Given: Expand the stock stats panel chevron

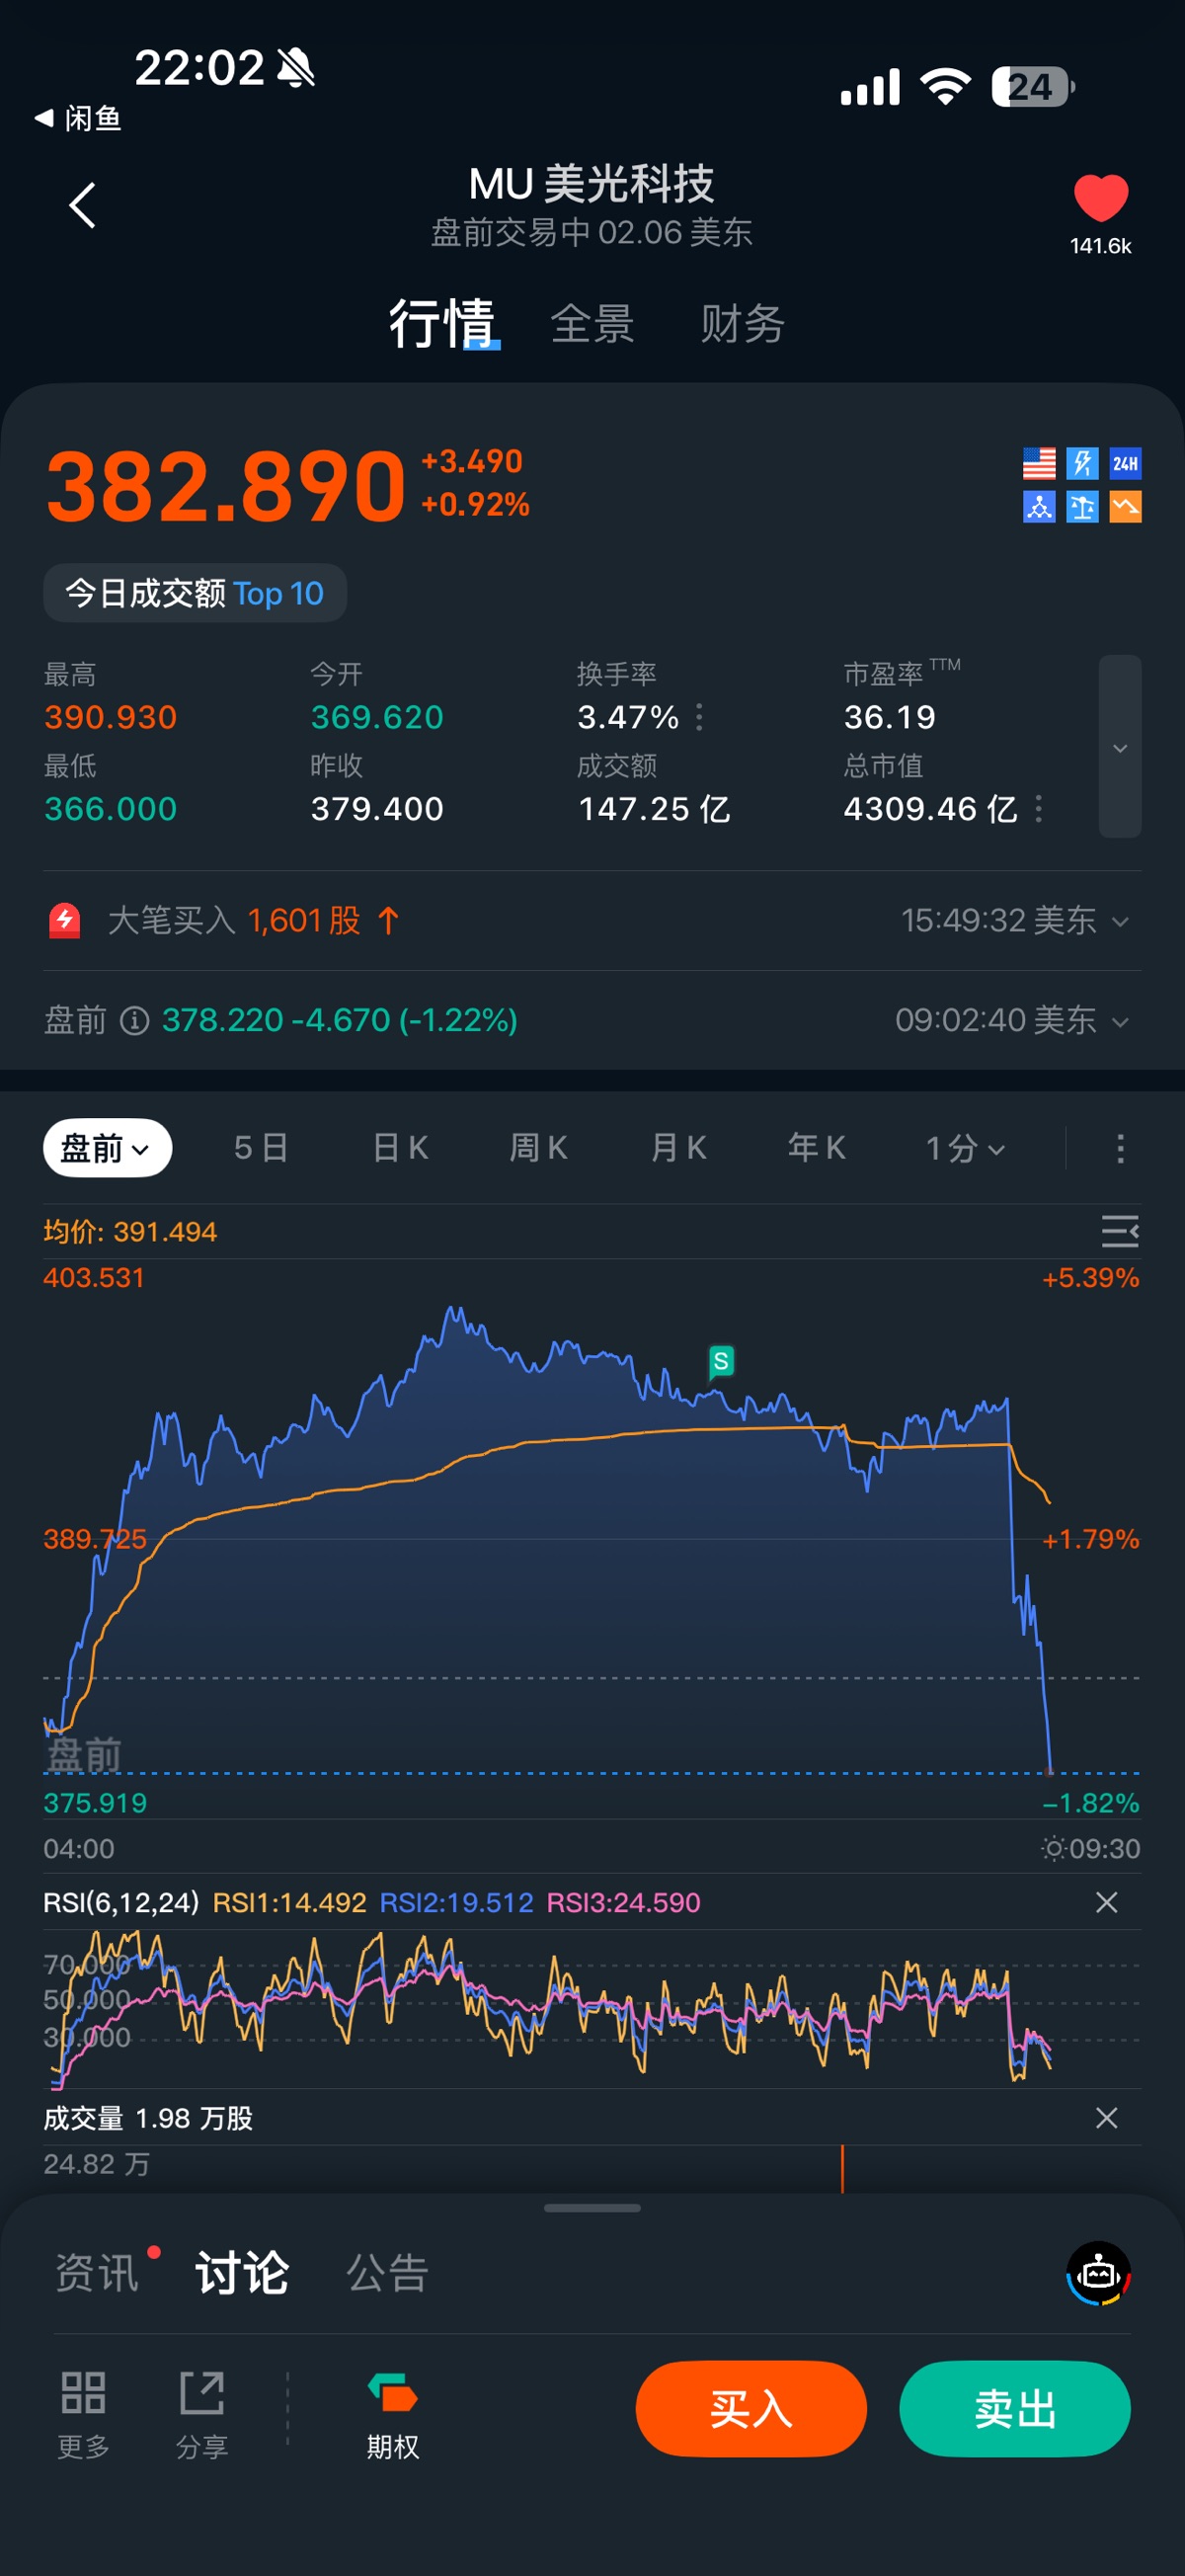Looking at the screenshot, I should click(x=1120, y=747).
